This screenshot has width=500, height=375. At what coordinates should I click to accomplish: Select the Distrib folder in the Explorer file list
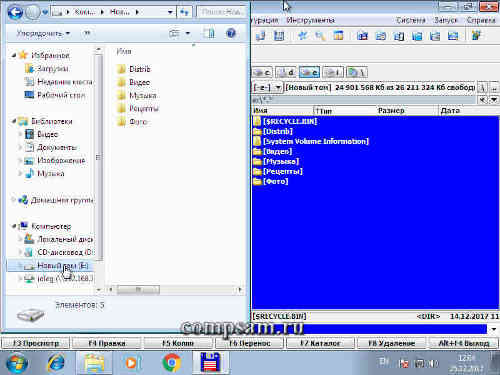pyautogui.click(x=139, y=69)
